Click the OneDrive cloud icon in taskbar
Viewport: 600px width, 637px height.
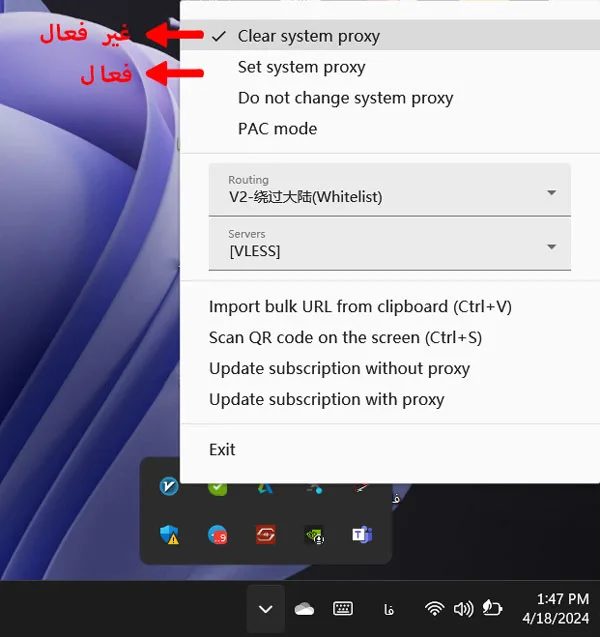coord(304,608)
